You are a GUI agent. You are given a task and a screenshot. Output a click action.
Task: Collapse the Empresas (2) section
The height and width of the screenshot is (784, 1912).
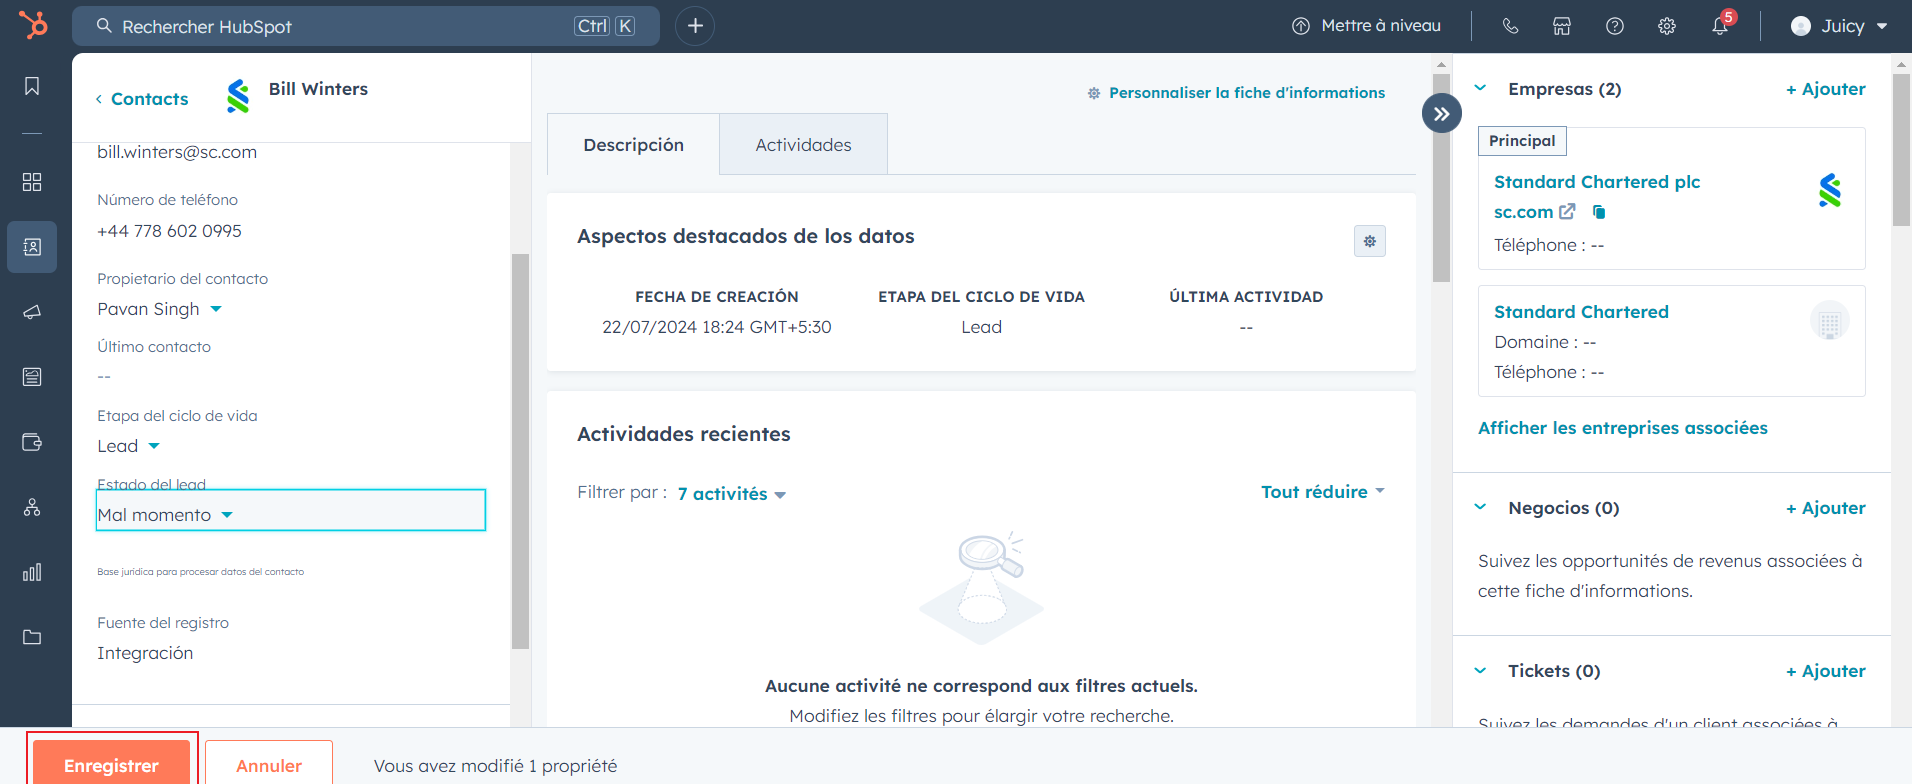pyautogui.click(x=1480, y=88)
